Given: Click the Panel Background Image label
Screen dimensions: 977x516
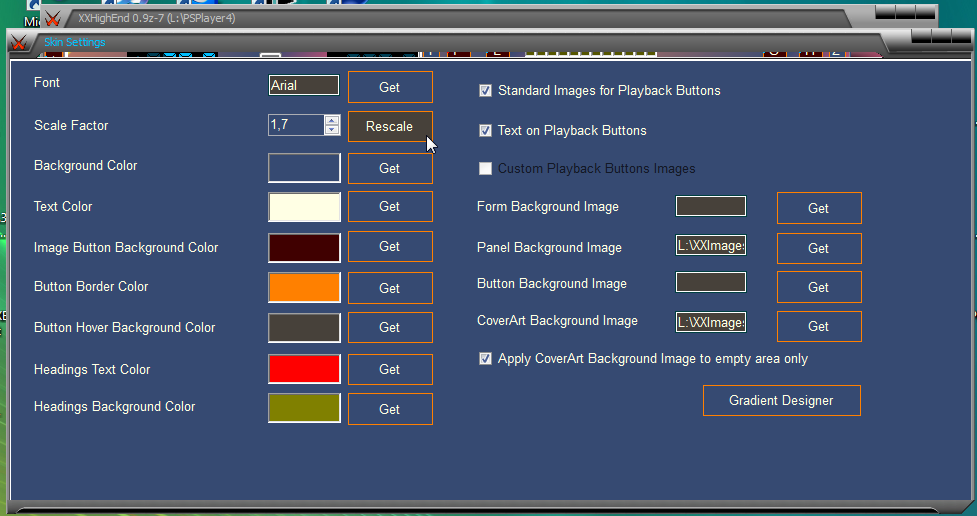Looking at the screenshot, I should tap(550, 247).
